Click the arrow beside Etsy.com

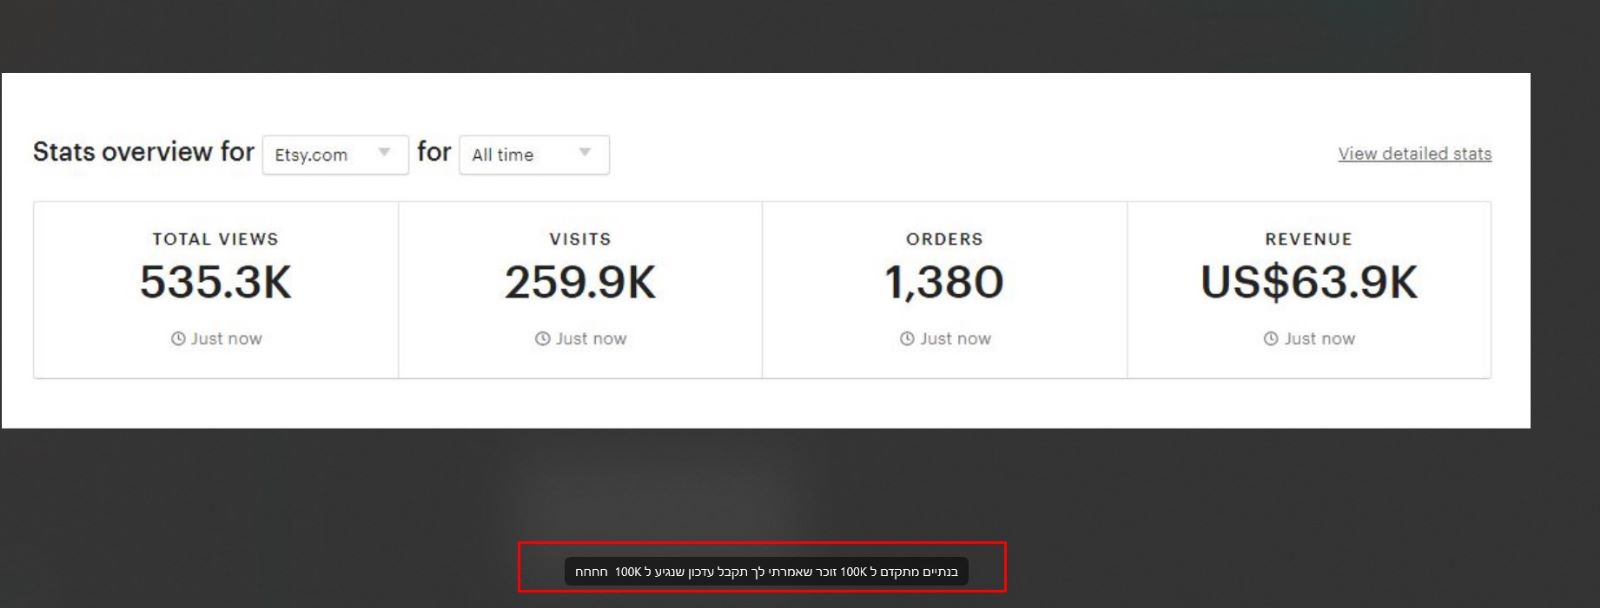point(384,153)
